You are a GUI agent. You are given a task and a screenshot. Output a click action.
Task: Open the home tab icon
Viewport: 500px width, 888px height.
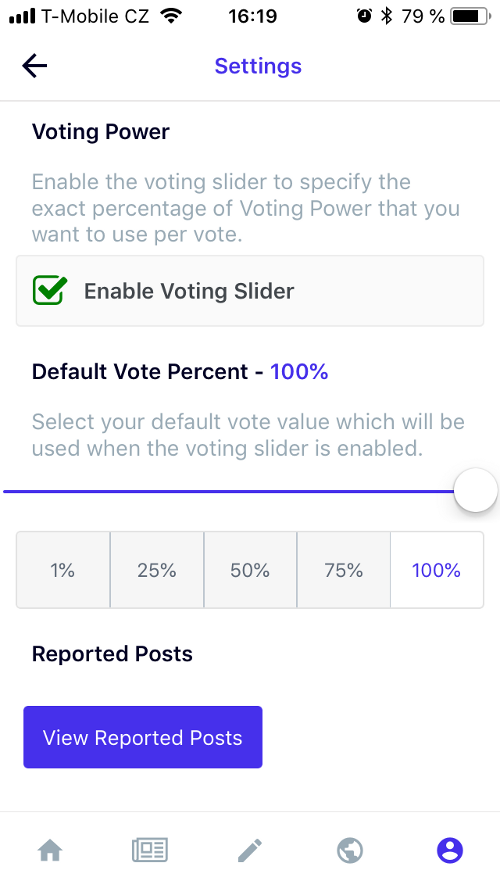click(50, 850)
